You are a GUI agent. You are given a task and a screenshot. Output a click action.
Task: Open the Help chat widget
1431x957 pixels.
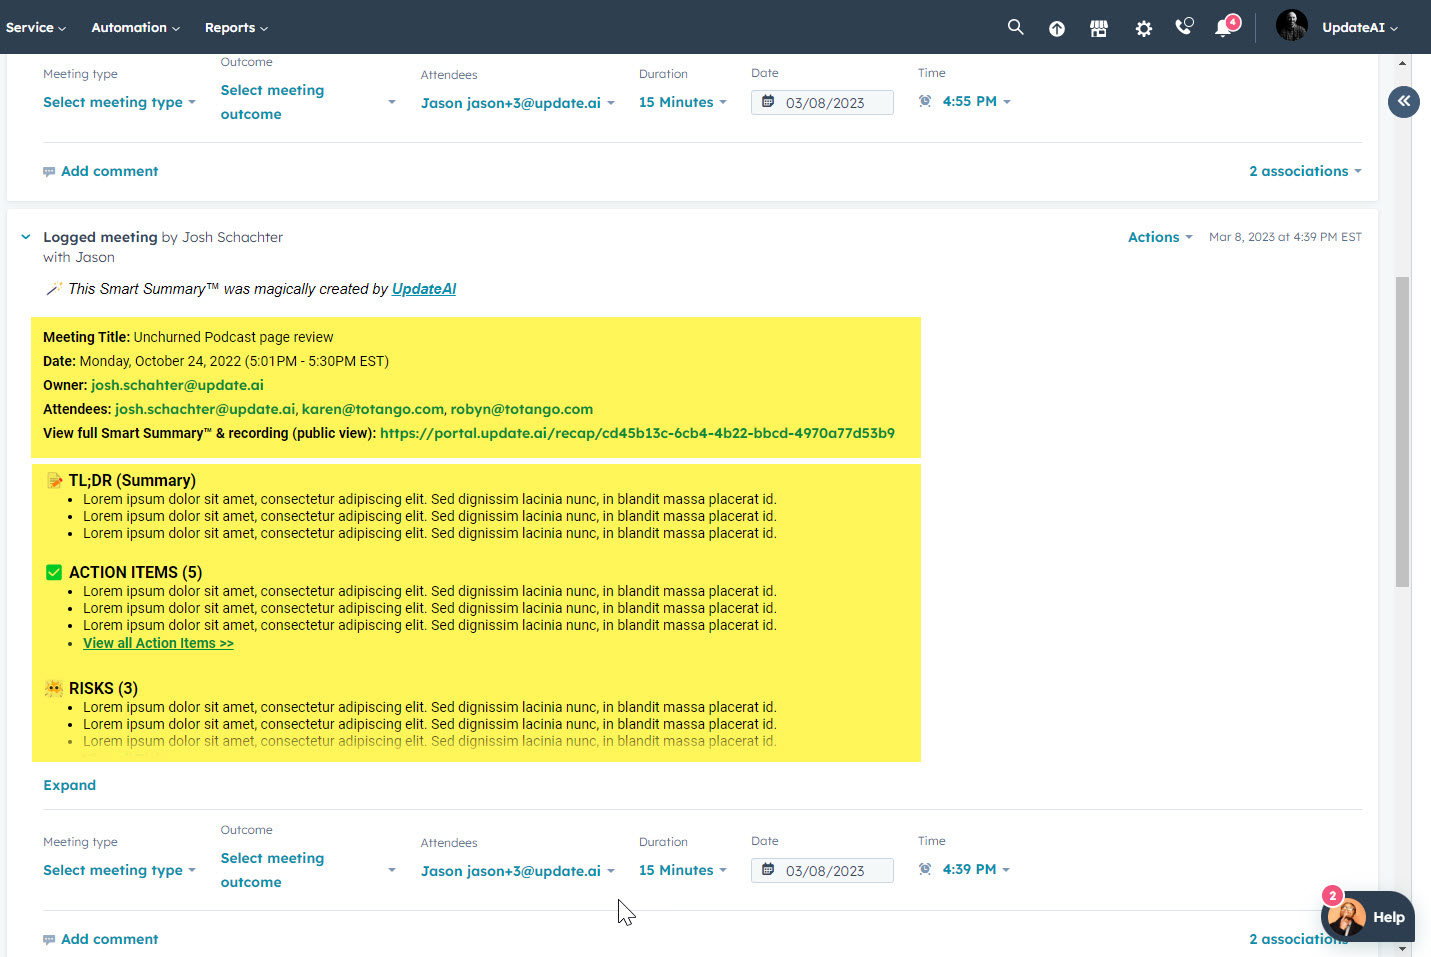1367,917
